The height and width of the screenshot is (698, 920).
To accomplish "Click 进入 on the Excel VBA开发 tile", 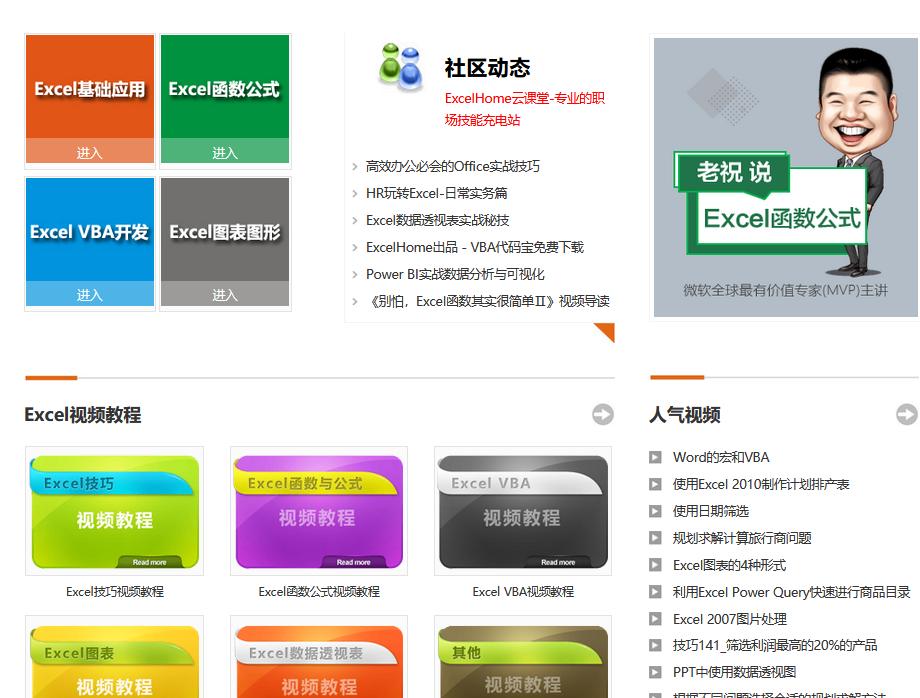I will tap(89, 295).
